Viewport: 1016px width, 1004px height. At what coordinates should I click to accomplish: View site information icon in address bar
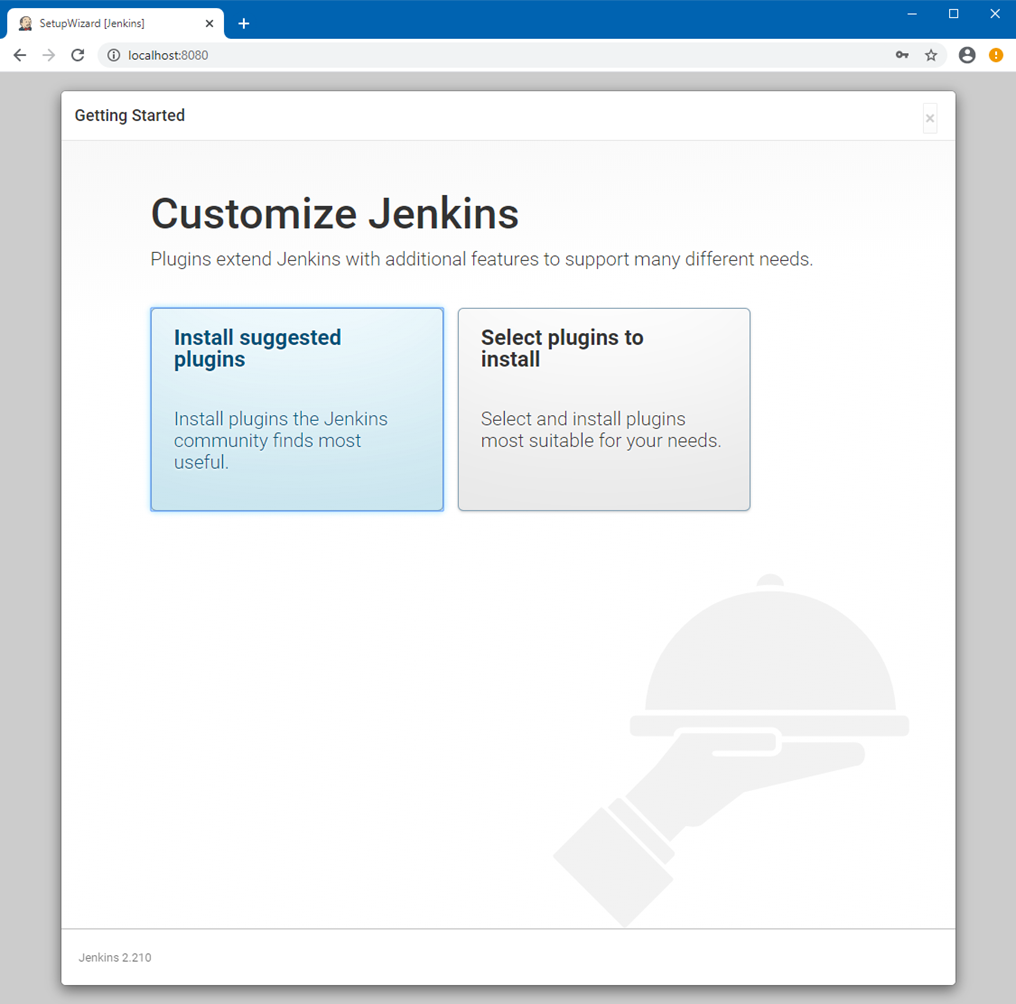[113, 55]
